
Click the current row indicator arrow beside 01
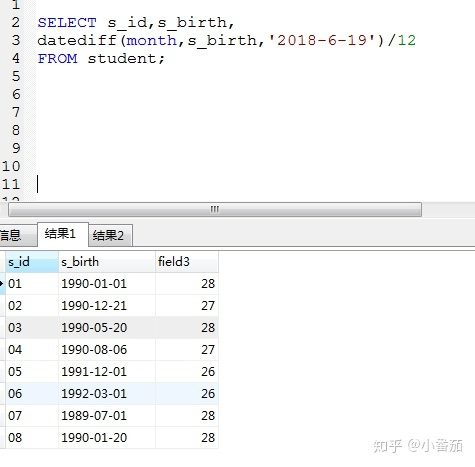pyautogui.click(x=2, y=284)
